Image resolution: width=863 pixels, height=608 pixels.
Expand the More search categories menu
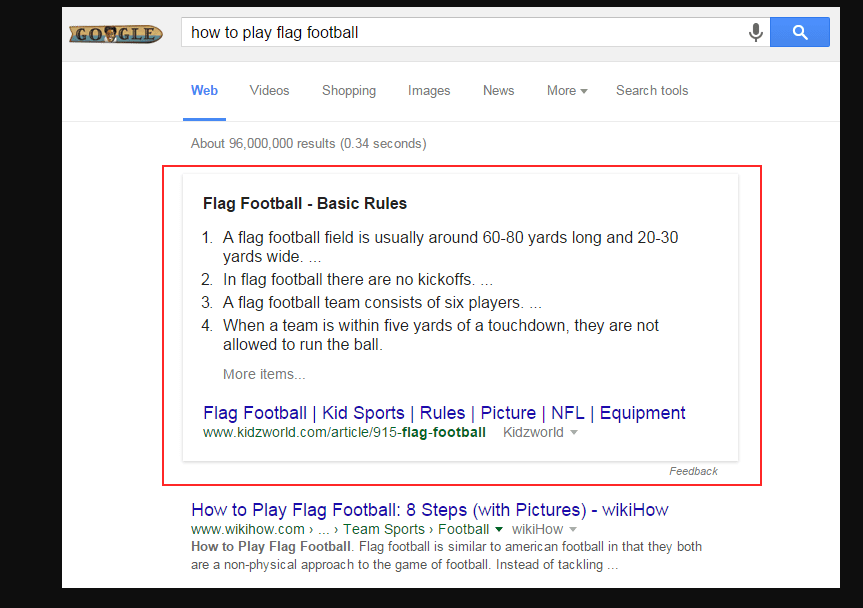click(x=567, y=90)
